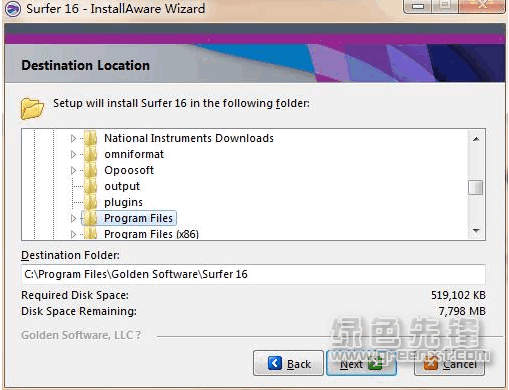The width and height of the screenshot is (509, 390).
Task: Click the Required Disk Space label
Action: pos(75,295)
